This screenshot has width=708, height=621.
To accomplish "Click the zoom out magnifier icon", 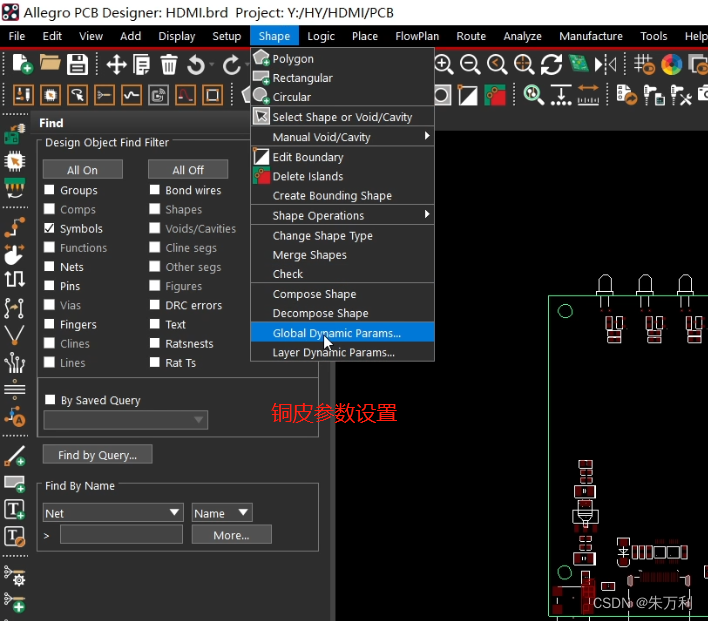I will (470, 65).
